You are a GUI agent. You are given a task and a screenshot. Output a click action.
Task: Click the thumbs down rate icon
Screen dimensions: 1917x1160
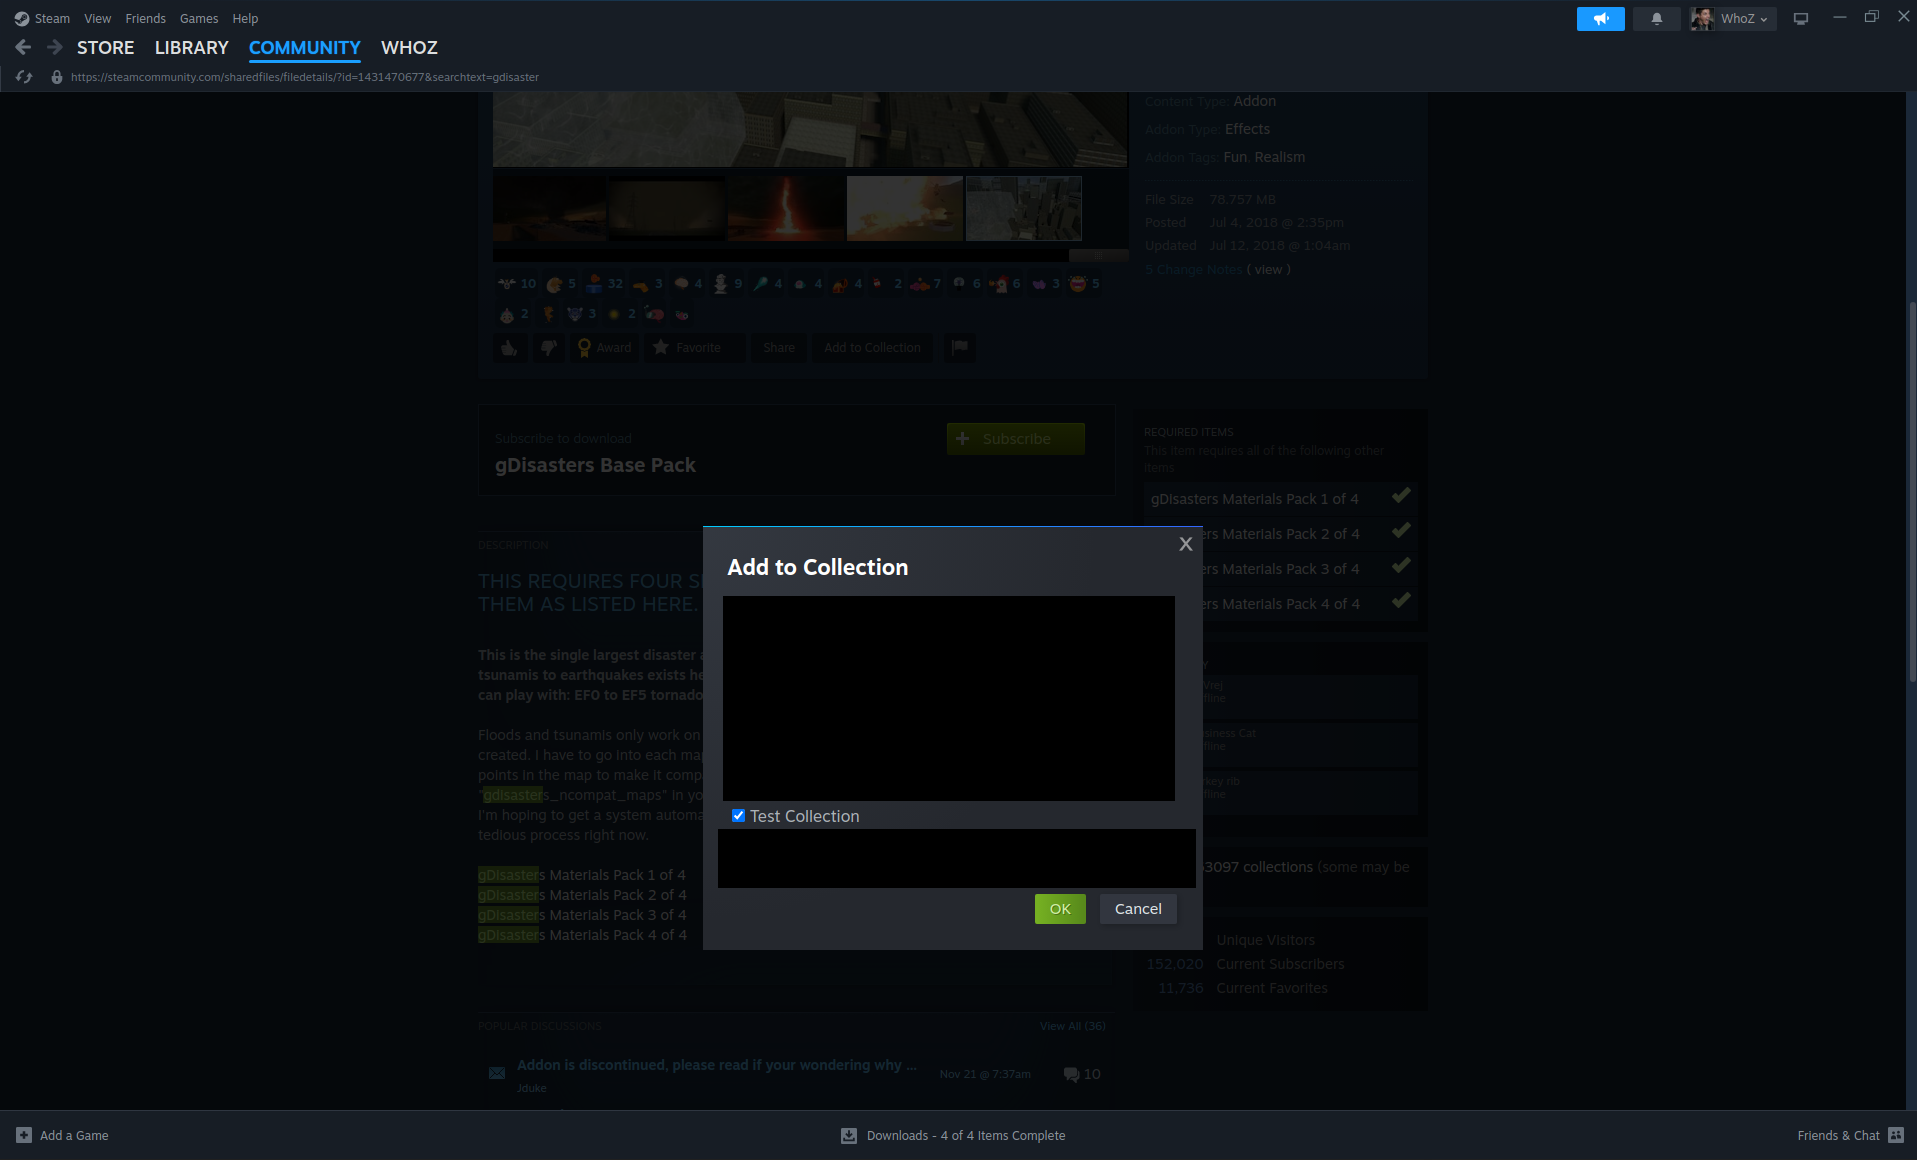pos(548,347)
